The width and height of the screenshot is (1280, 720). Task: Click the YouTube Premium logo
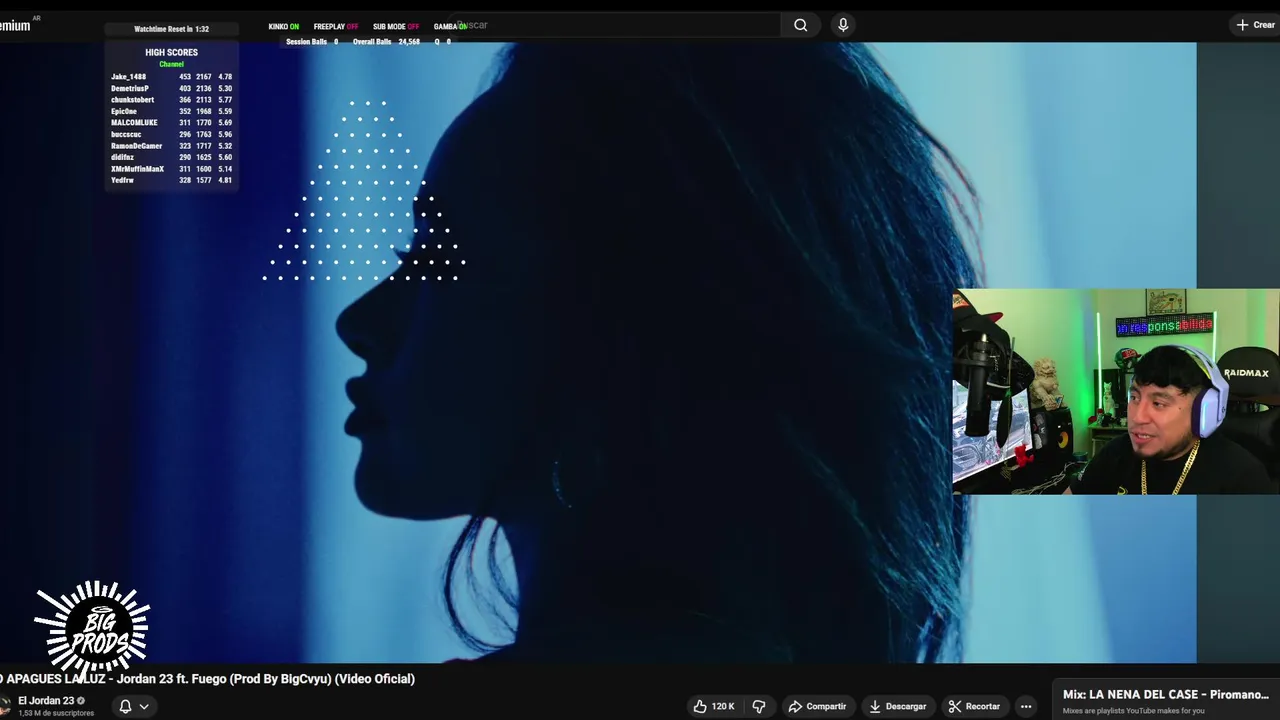(x=15, y=26)
